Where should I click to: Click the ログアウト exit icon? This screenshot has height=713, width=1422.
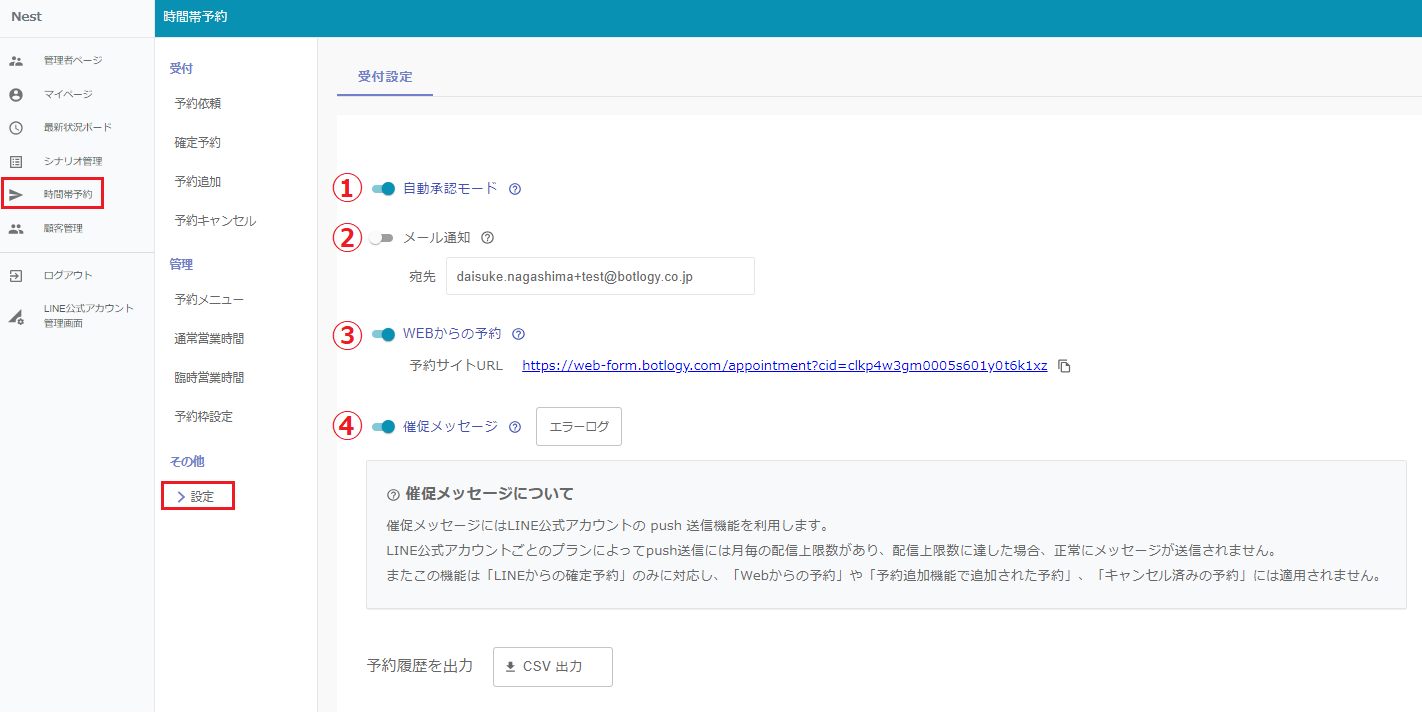[16, 275]
